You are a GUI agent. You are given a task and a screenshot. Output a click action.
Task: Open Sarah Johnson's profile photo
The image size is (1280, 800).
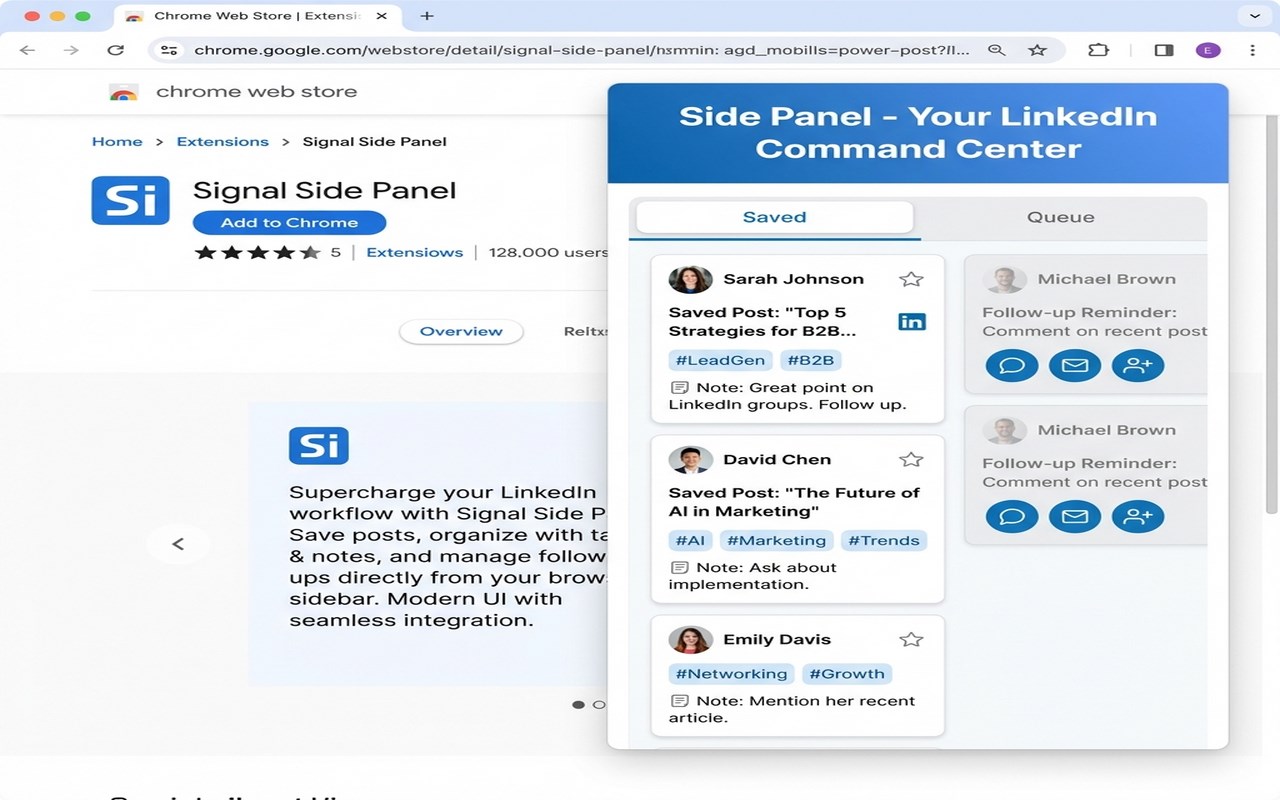(690, 279)
